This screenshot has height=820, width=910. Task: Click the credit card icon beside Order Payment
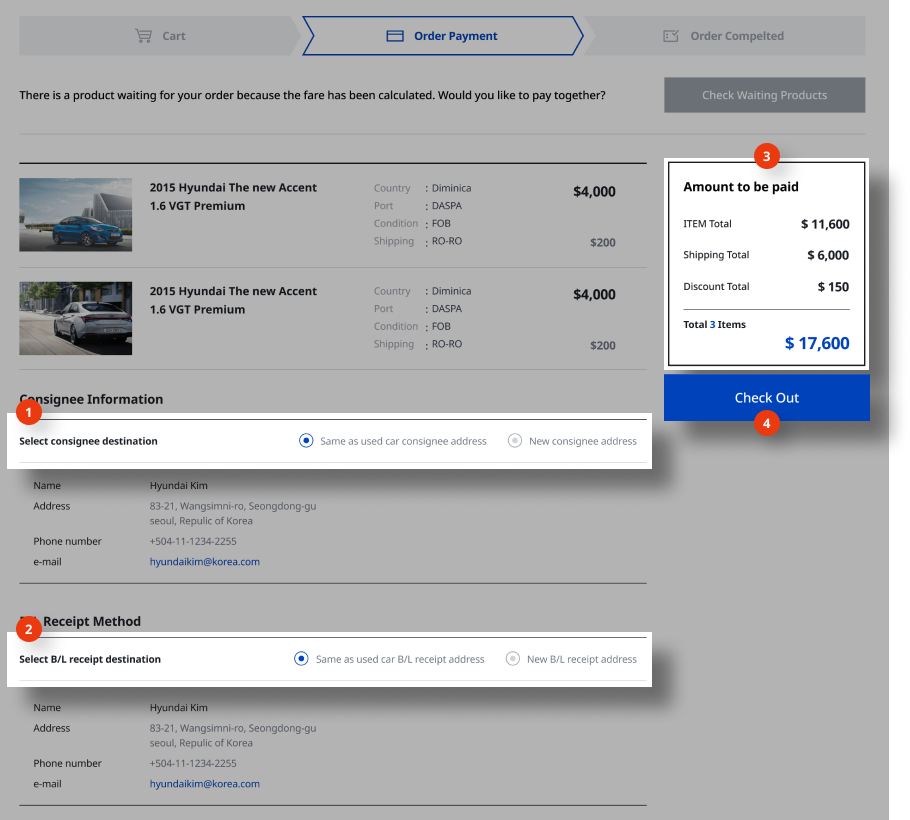(395, 36)
